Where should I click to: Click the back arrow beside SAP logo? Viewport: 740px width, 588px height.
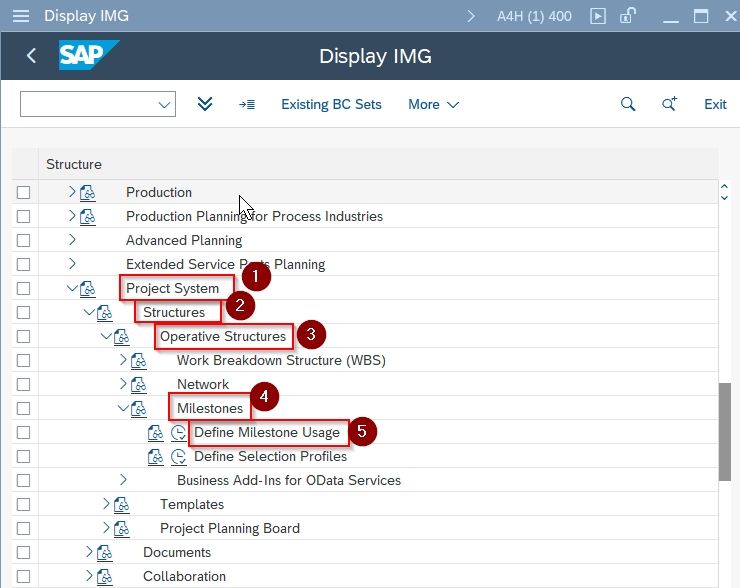click(x=31, y=56)
